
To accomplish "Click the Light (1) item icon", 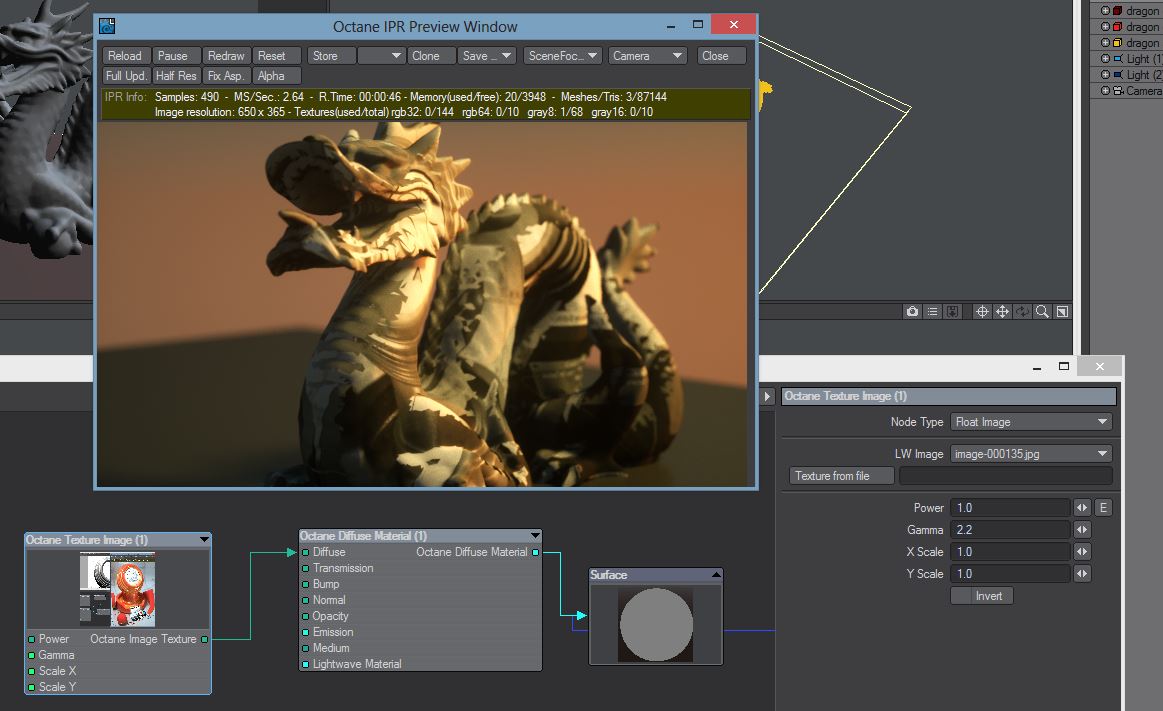I will pyautogui.click(x=1118, y=59).
